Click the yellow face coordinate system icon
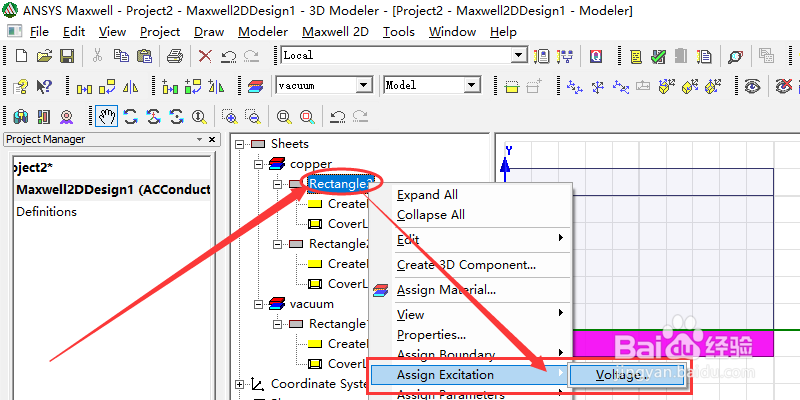This screenshot has width=800, height=400. point(666,87)
